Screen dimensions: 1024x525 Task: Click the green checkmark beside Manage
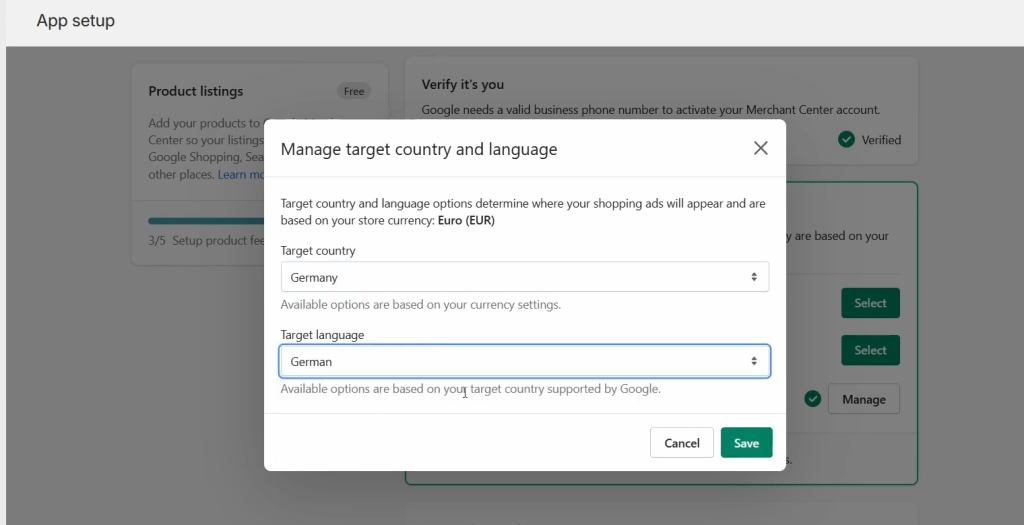point(813,399)
